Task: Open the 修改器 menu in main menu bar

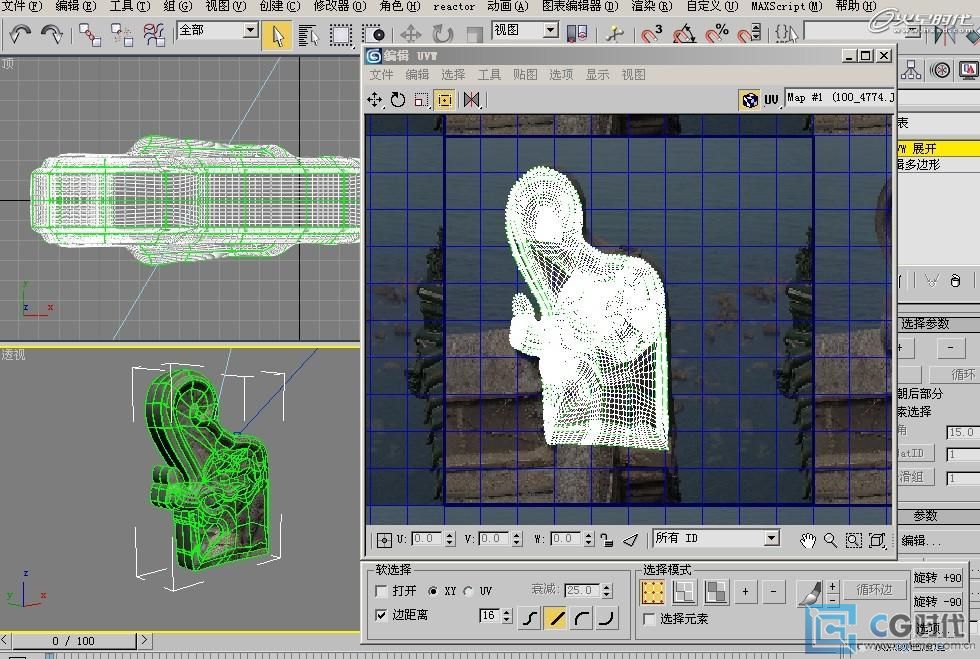Action: tap(340, 6)
